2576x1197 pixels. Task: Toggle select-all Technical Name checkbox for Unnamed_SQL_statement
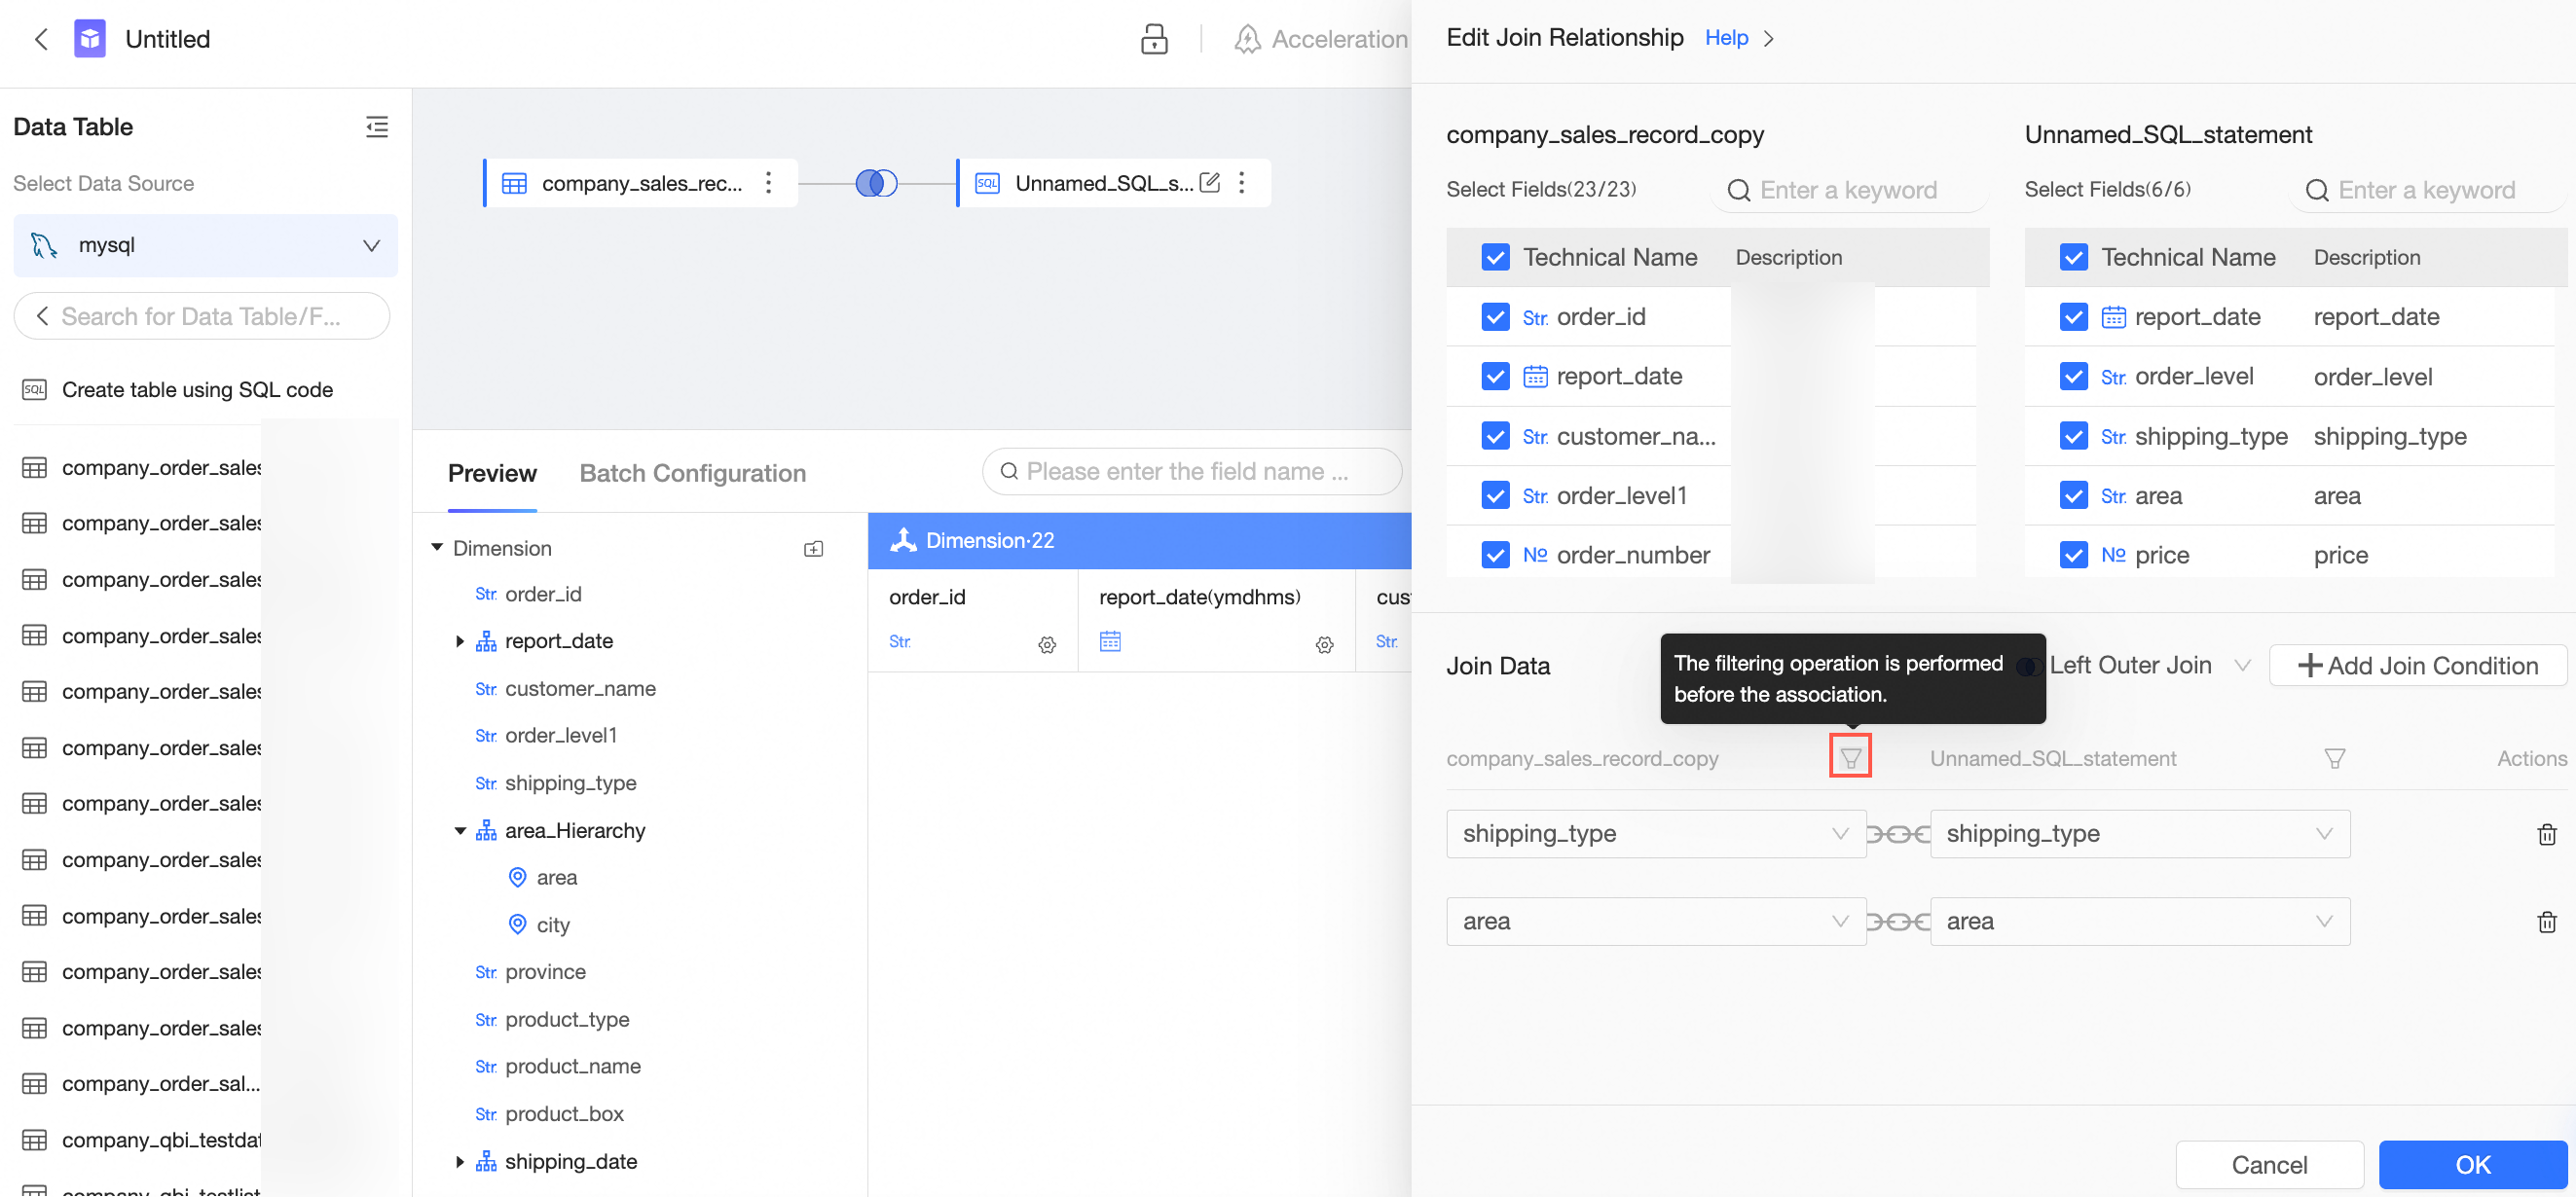point(2073,258)
